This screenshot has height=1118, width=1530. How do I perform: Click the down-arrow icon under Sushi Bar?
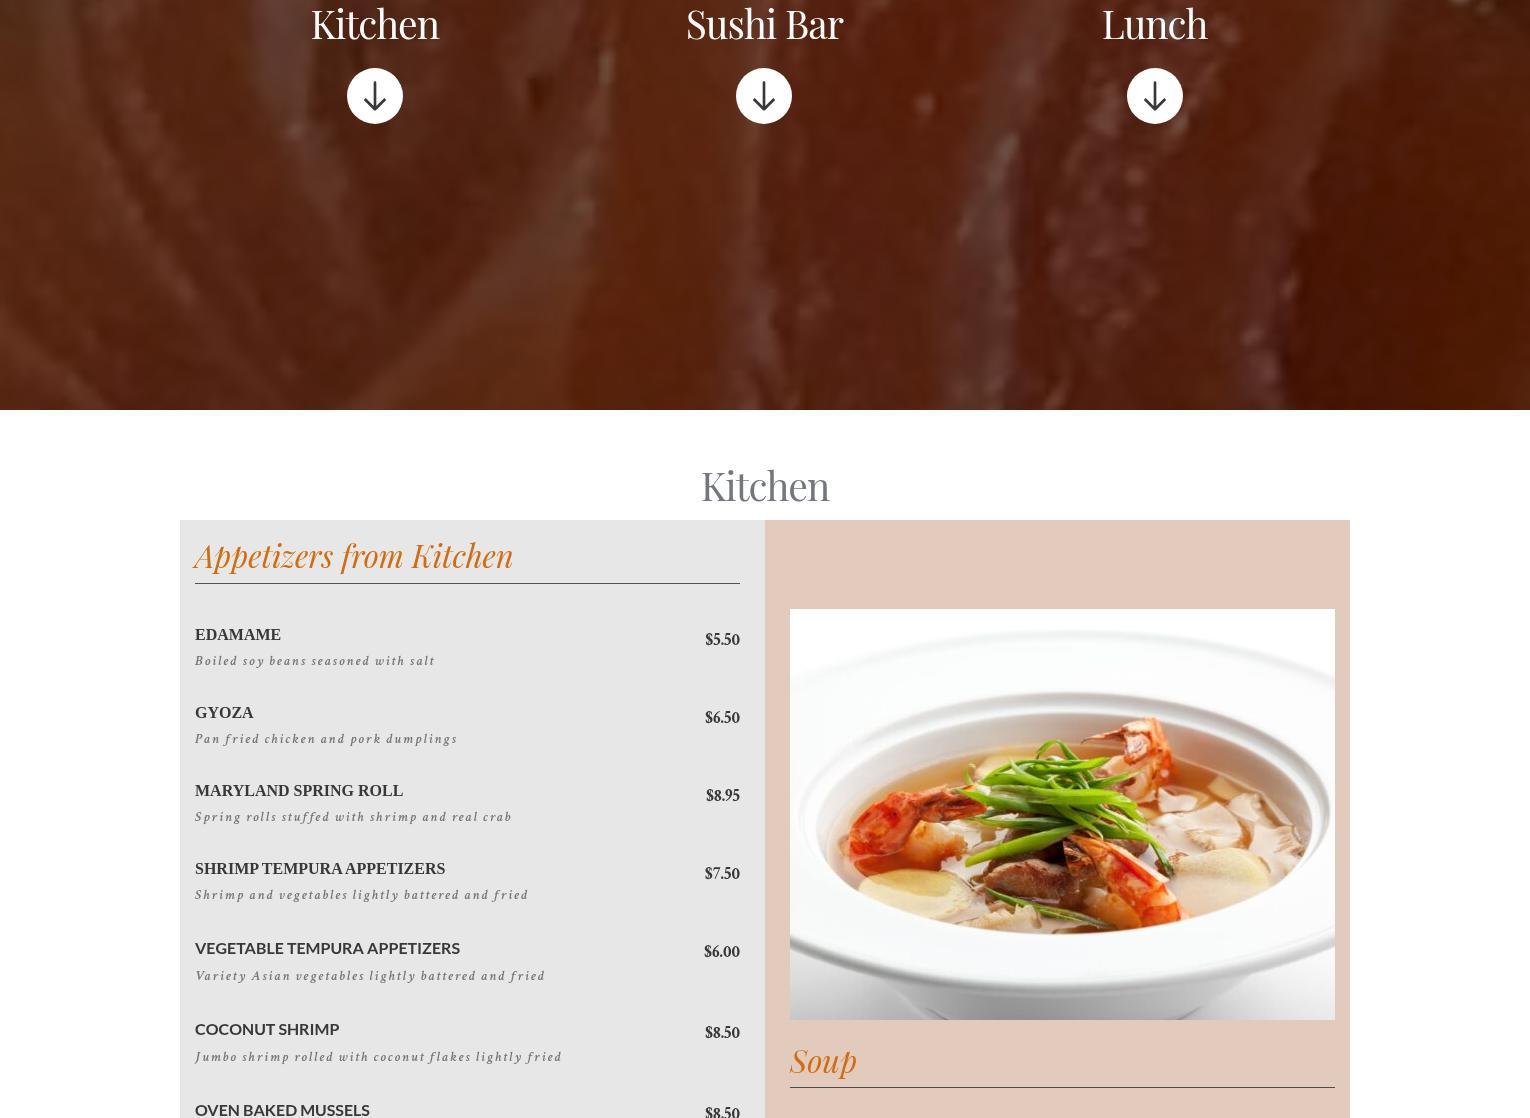pos(764,96)
